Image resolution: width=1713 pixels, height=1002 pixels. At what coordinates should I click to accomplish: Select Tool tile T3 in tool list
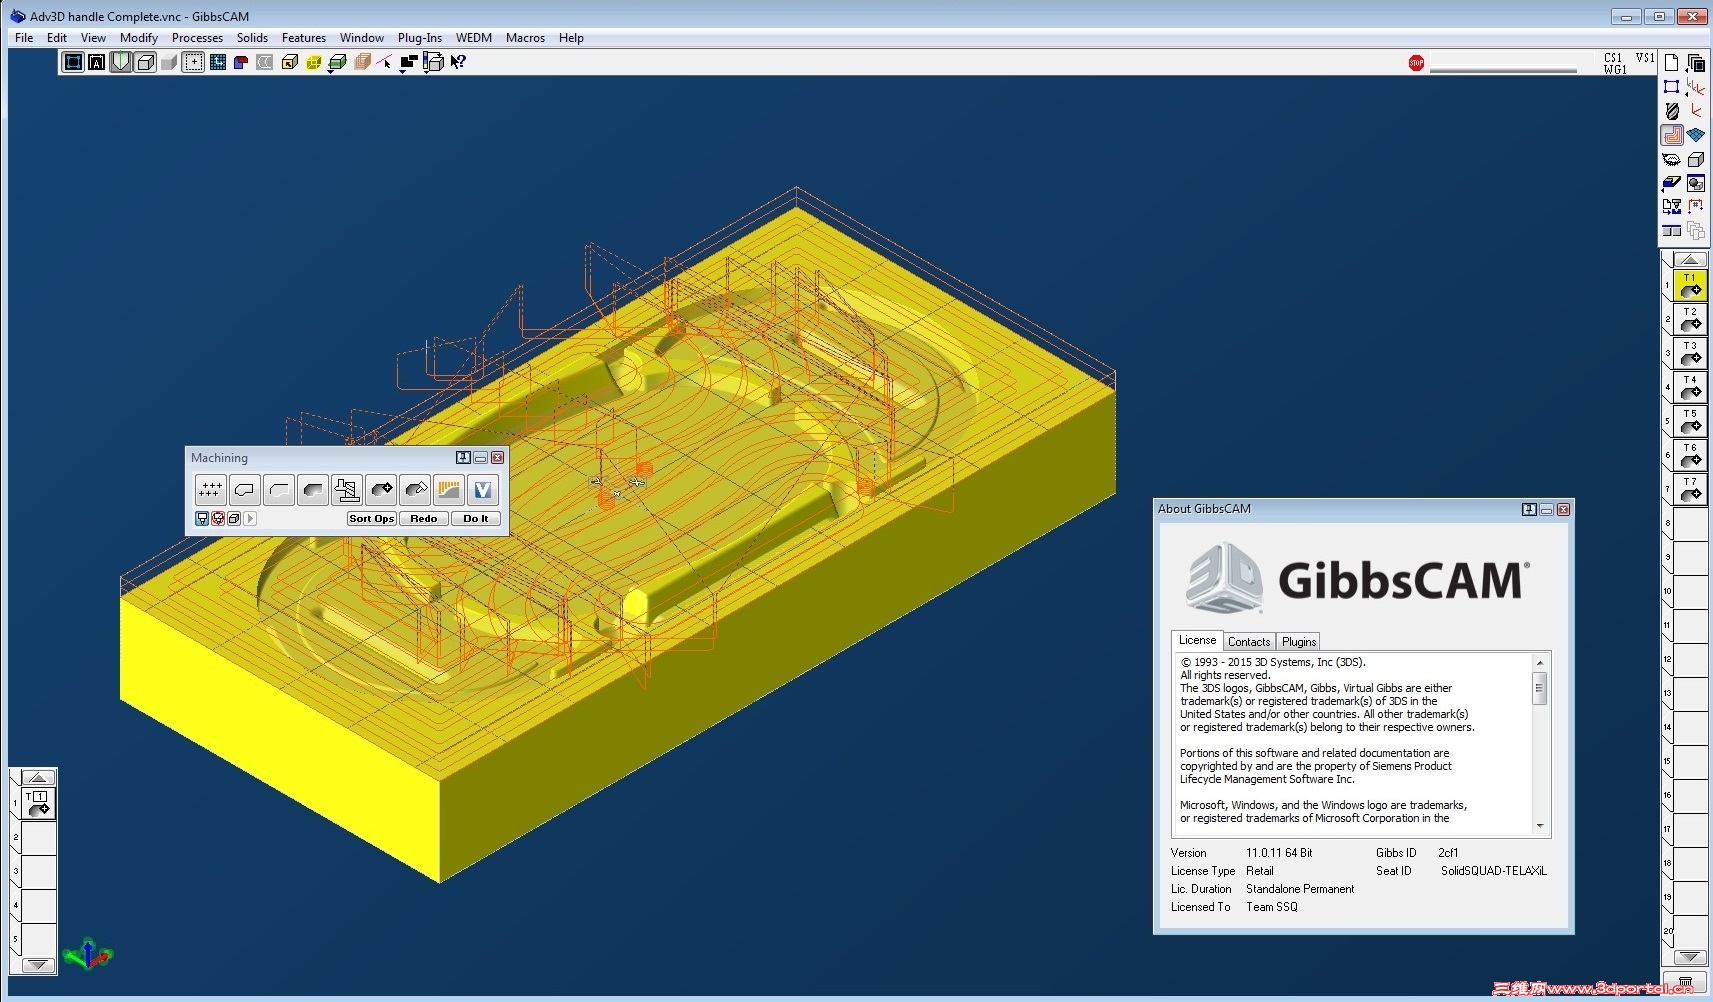1690,353
